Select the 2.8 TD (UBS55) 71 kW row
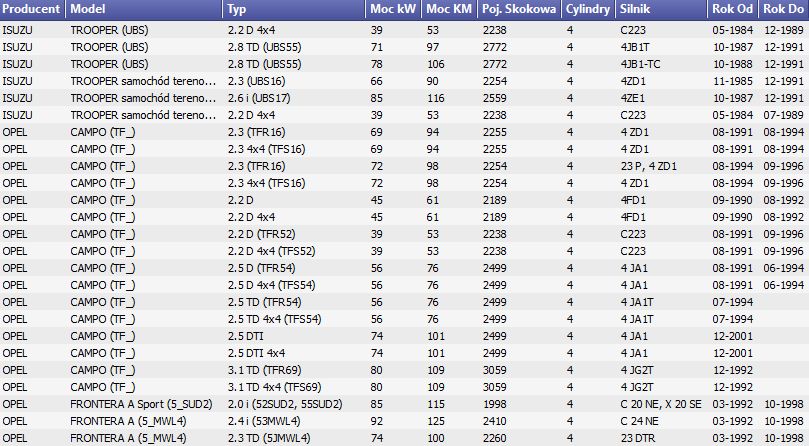This screenshot has height=446, width=809. coord(404,47)
